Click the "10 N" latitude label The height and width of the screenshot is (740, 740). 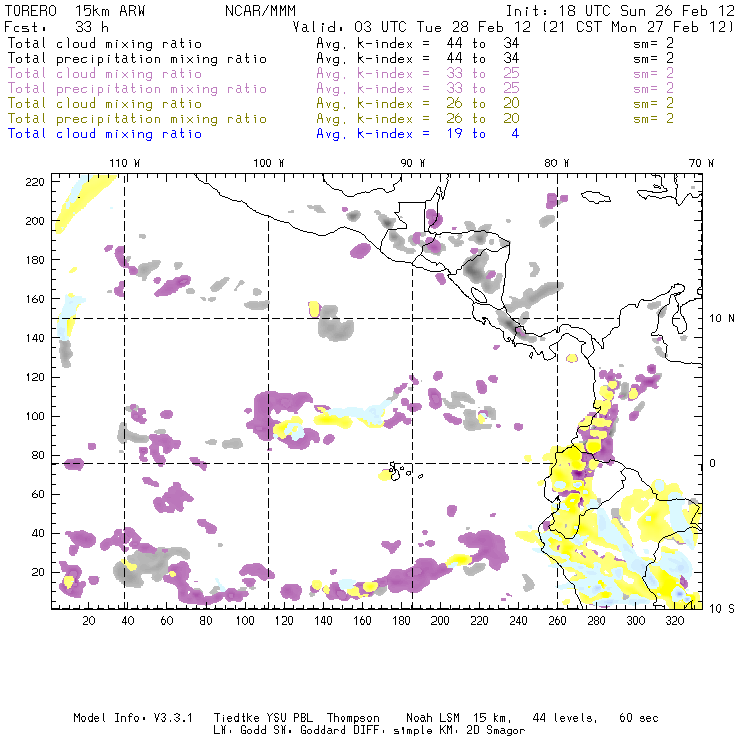pos(722,319)
